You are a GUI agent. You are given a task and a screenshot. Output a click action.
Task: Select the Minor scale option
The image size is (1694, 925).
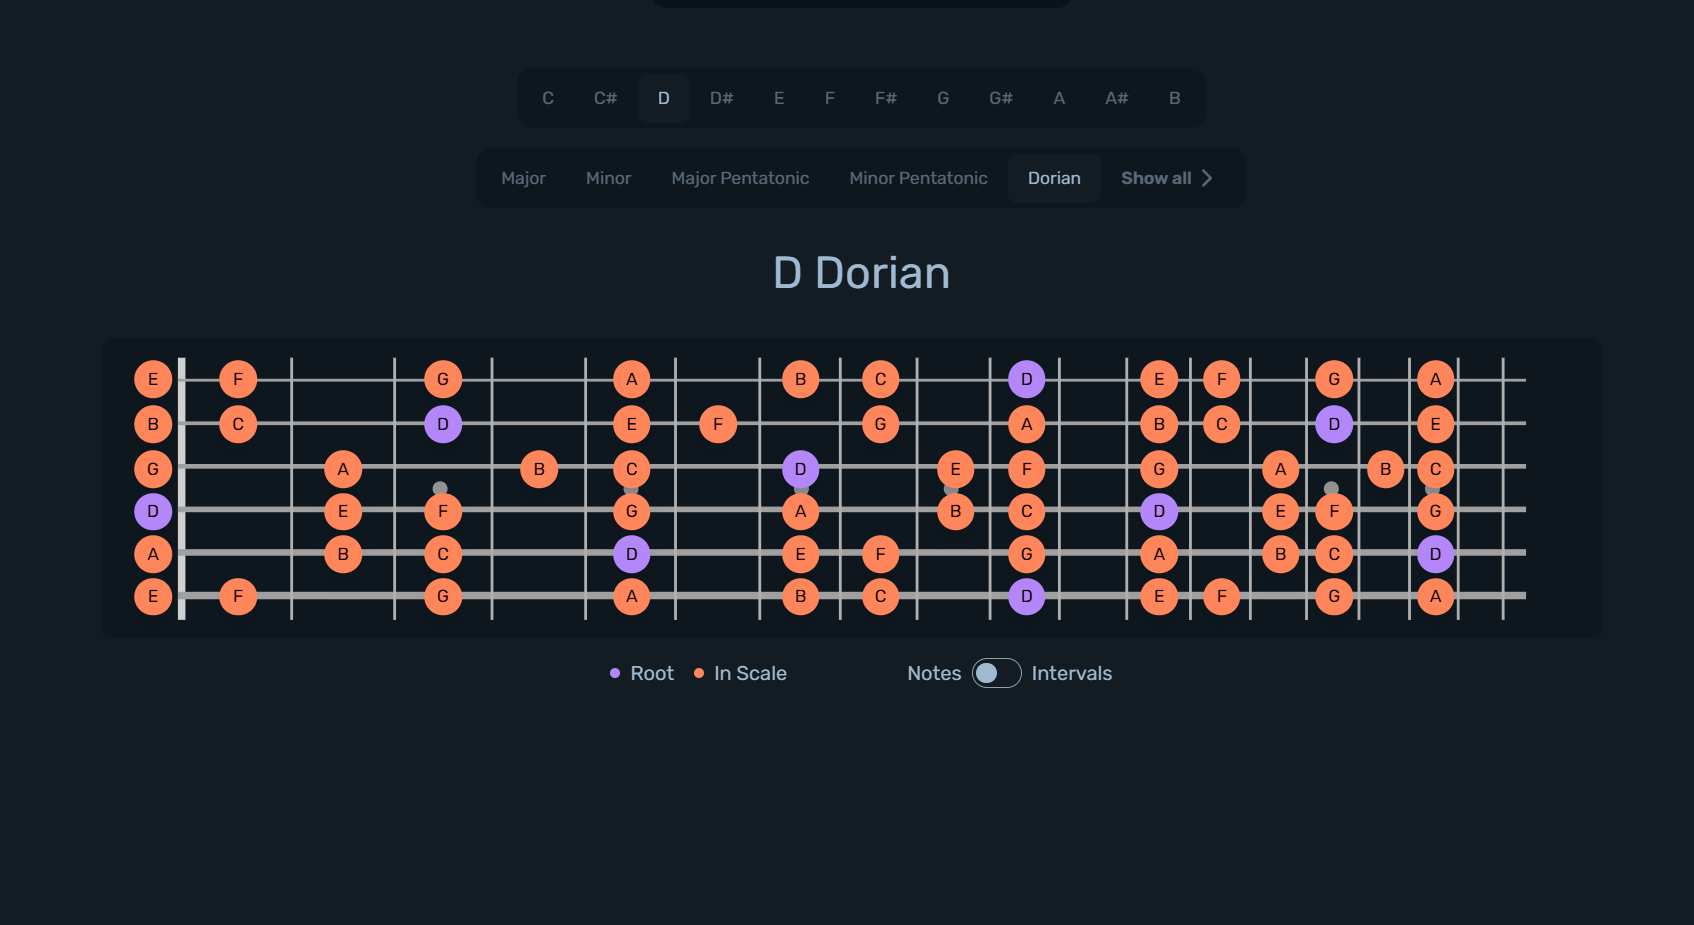608,178
